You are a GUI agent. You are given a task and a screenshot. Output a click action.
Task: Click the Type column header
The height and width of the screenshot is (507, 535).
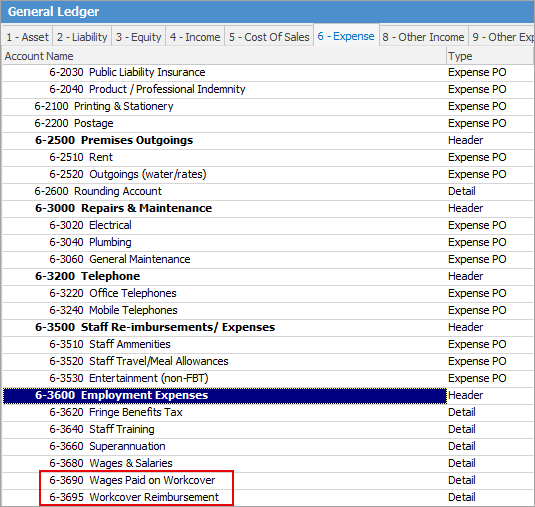490,56
